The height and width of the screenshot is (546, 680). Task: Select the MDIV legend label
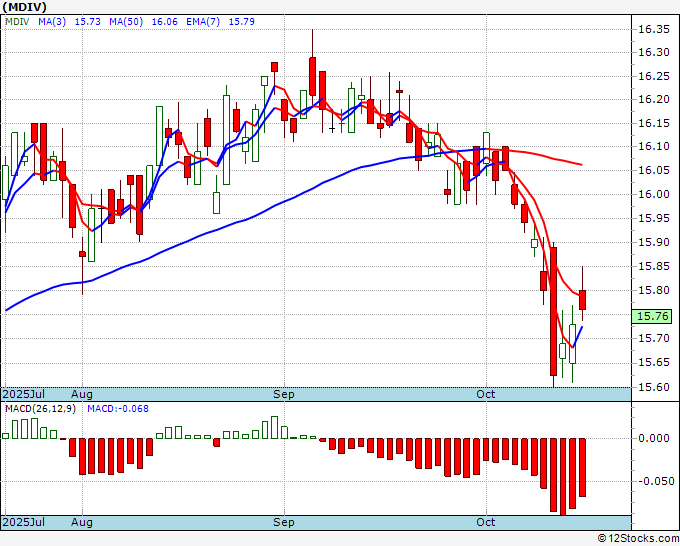coord(17,22)
